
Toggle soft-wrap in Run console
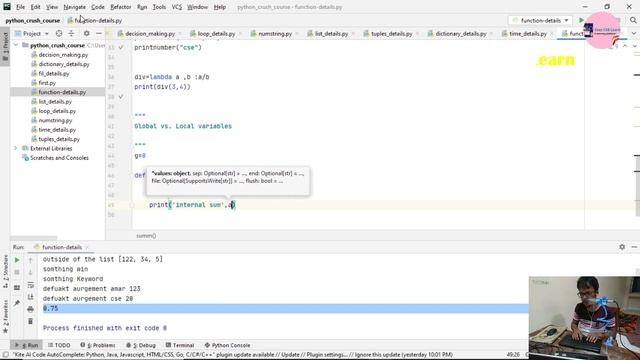(x=30, y=285)
